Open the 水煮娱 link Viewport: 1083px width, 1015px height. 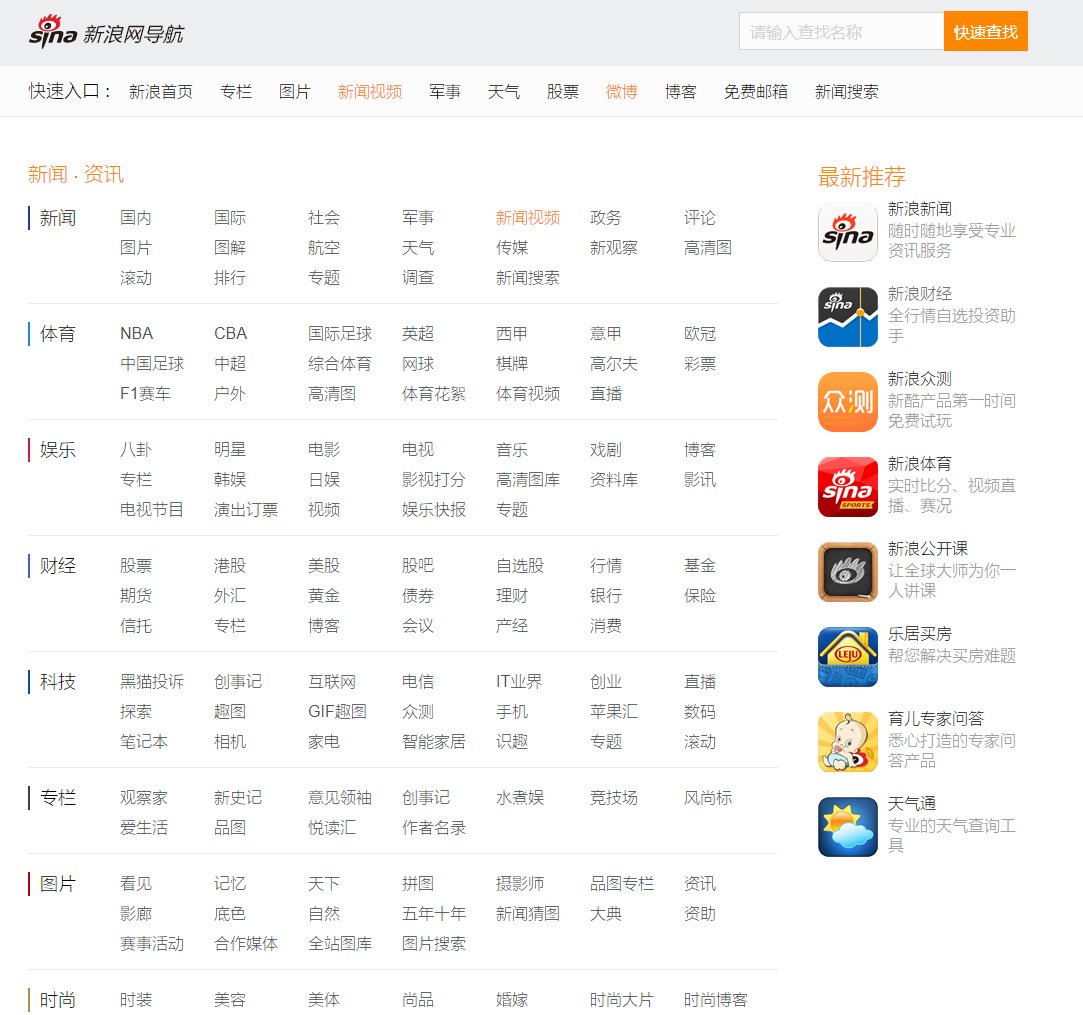coord(519,798)
